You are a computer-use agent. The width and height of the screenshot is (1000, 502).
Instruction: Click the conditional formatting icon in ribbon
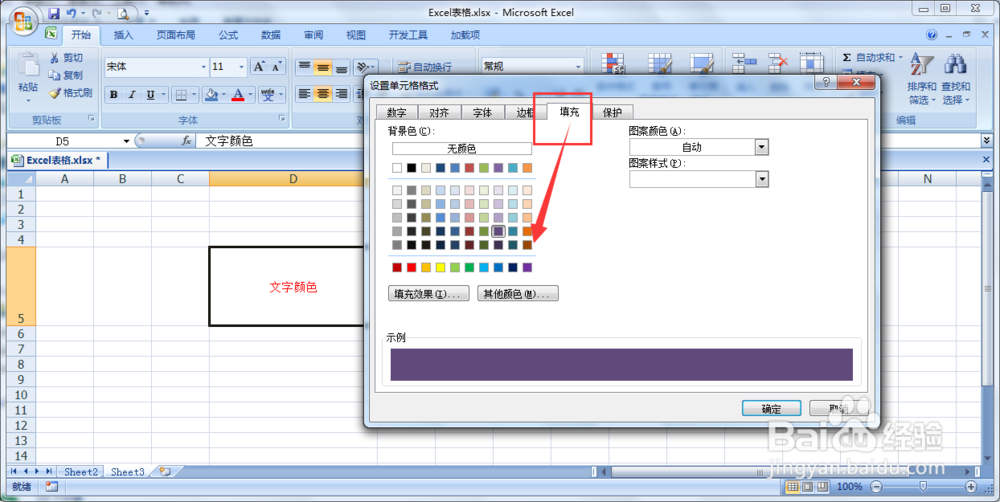613,64
